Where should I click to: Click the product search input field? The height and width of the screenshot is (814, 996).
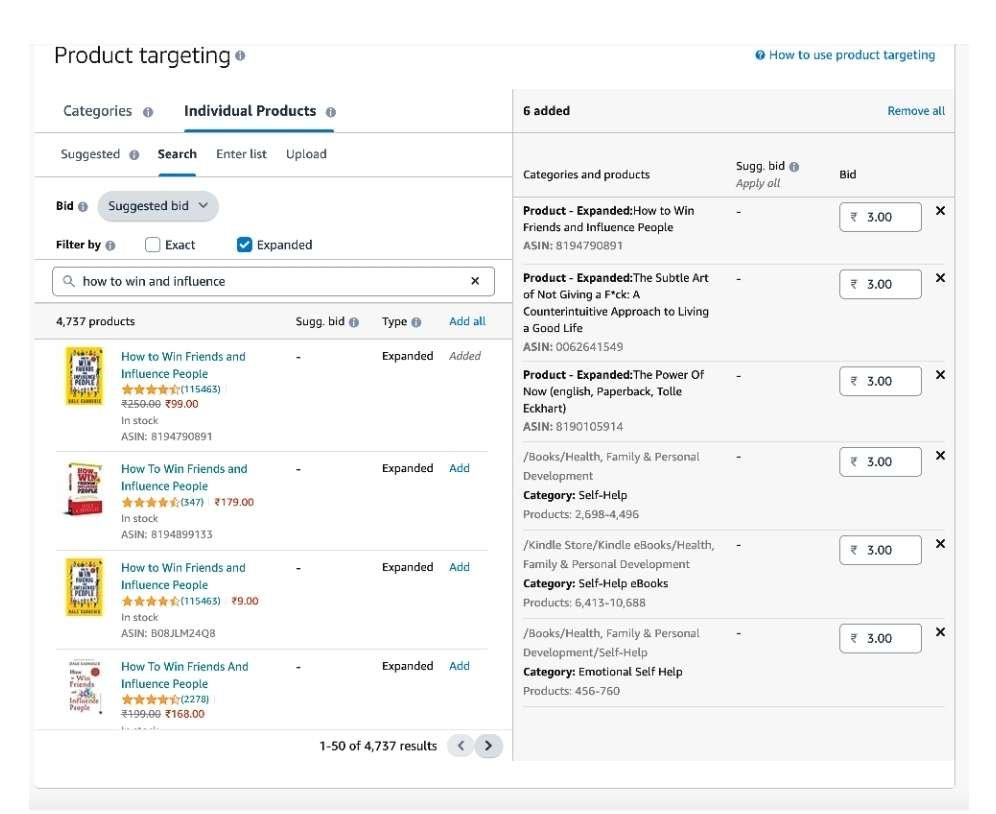click(x=273, y=282)
